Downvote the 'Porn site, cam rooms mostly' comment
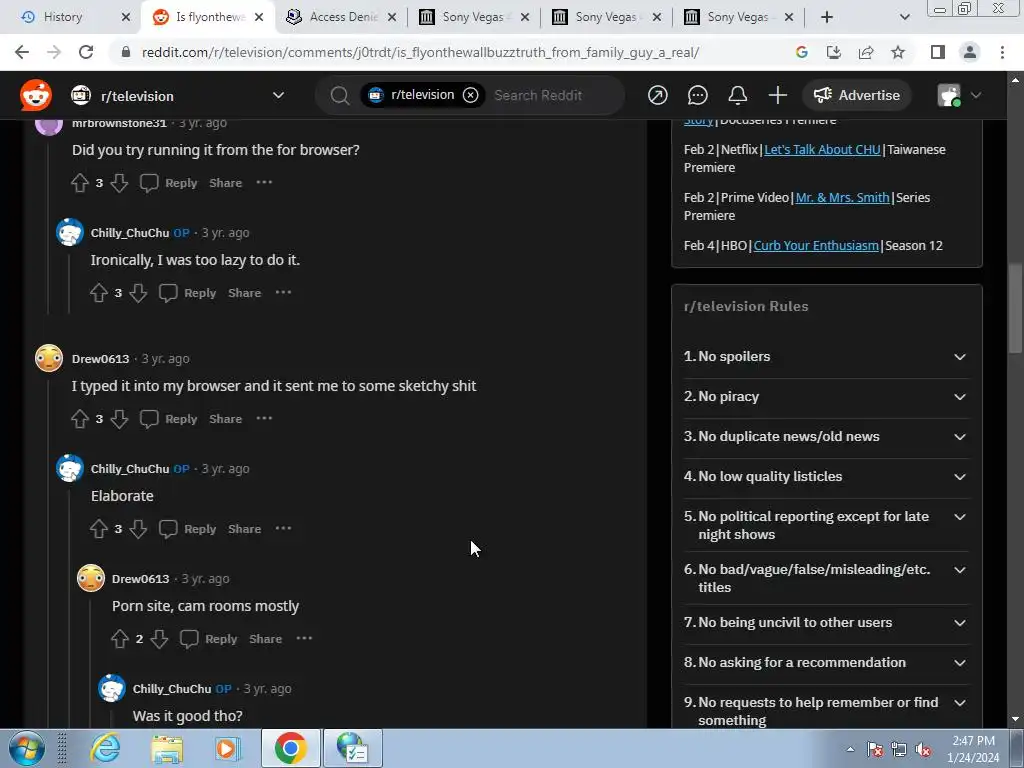The image size is (1024, 768). pos(159,639)
